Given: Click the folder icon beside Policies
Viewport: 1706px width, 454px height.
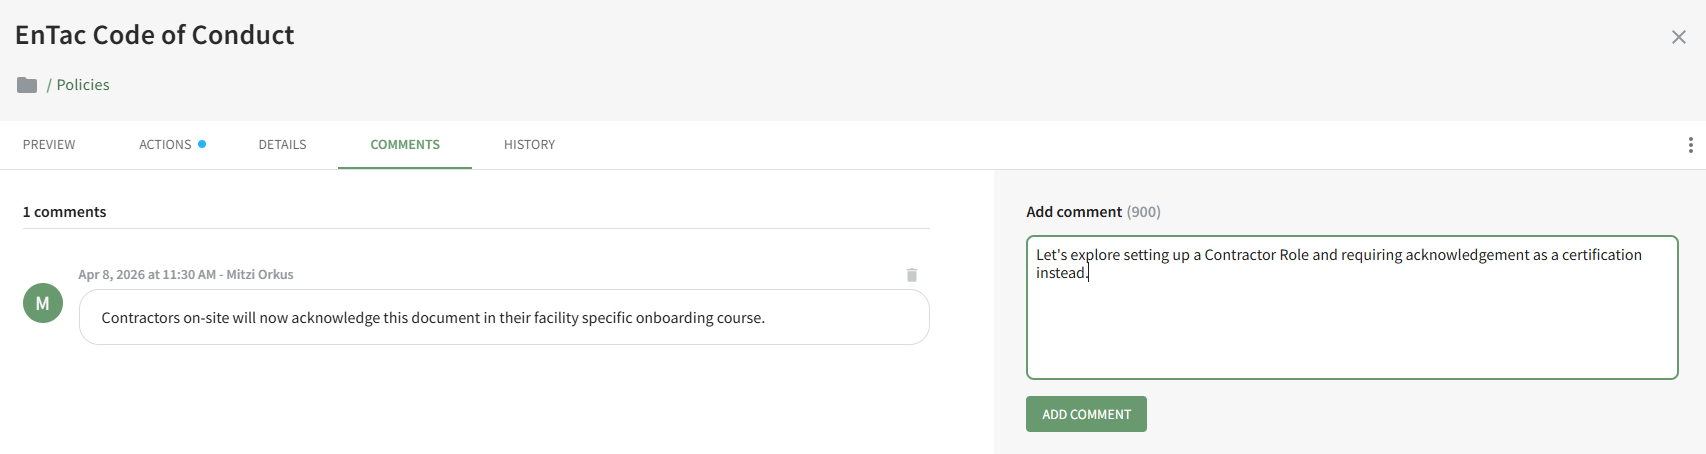Looking at the screenshot, I should pyautogui.click(x=27, y=85).
